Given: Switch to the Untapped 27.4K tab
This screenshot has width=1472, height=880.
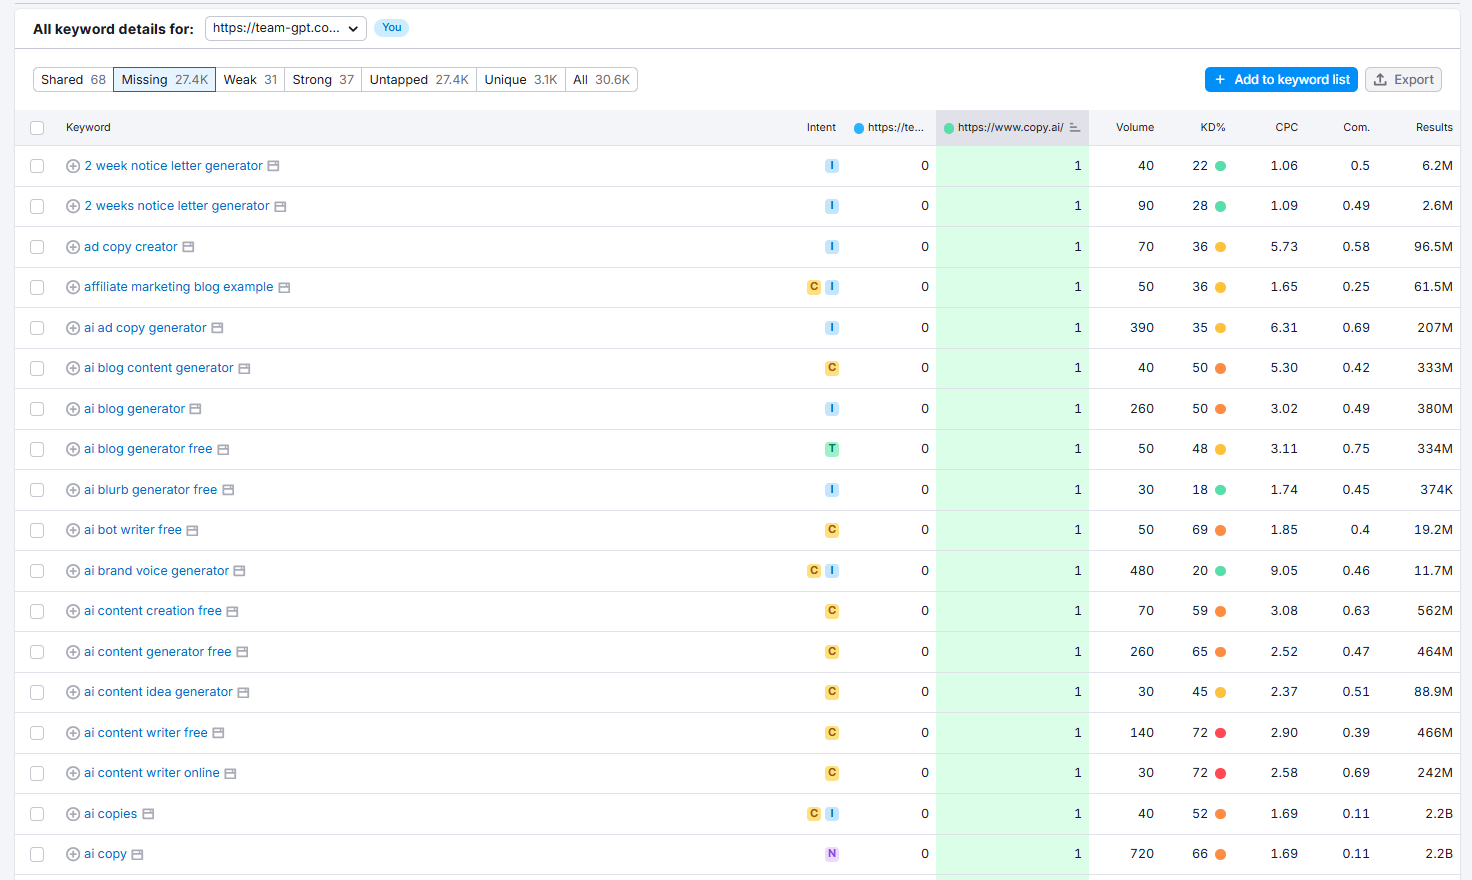Looking at the screenshot, I should [x=419, y=80].
